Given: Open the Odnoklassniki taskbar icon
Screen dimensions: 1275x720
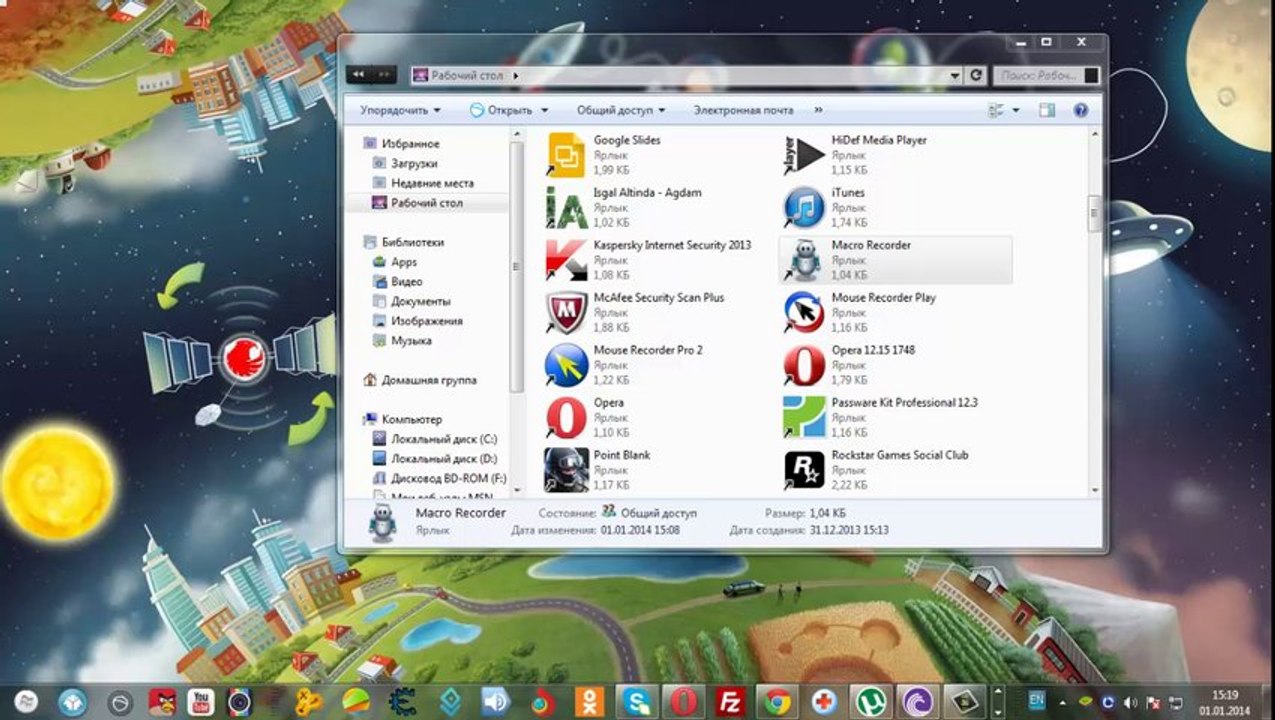Looking at the screenshot, I should [x=590, y=702].
